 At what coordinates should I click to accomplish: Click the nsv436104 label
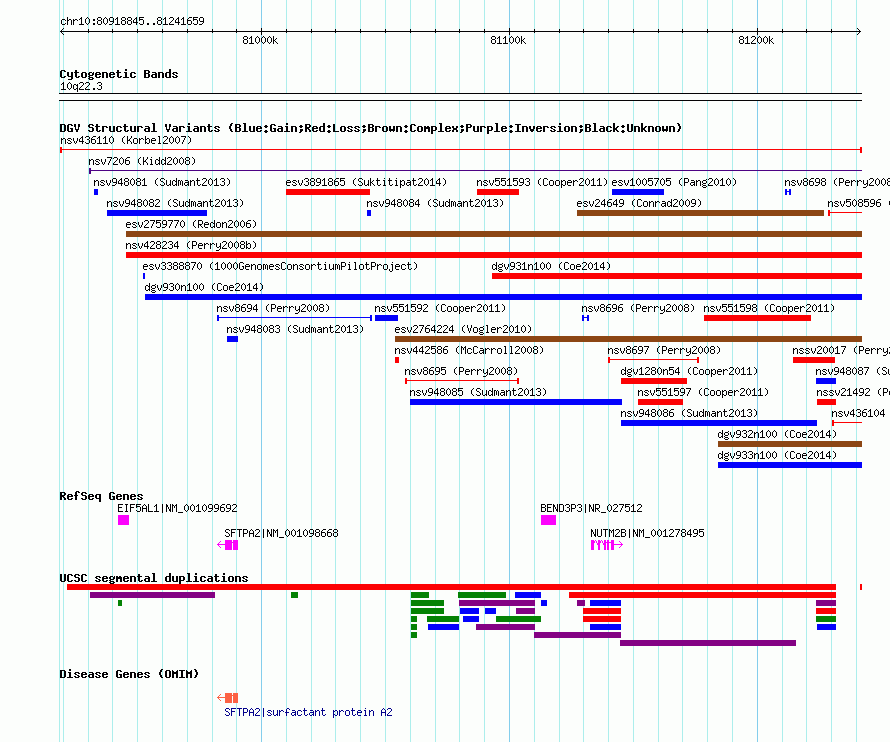(x=858, y=413)
